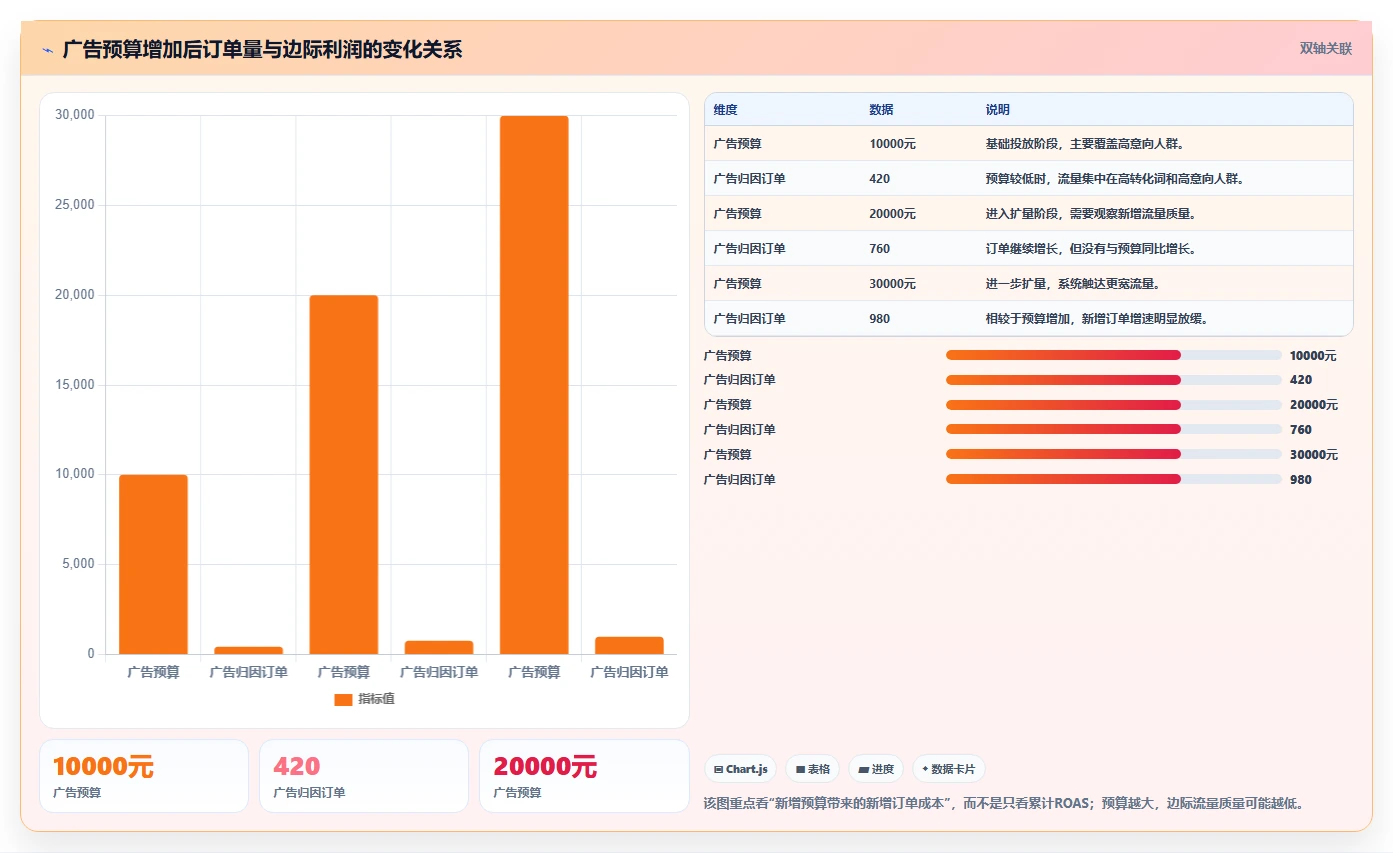
Task: Click the 进度 chip
Action: point(875,769)
